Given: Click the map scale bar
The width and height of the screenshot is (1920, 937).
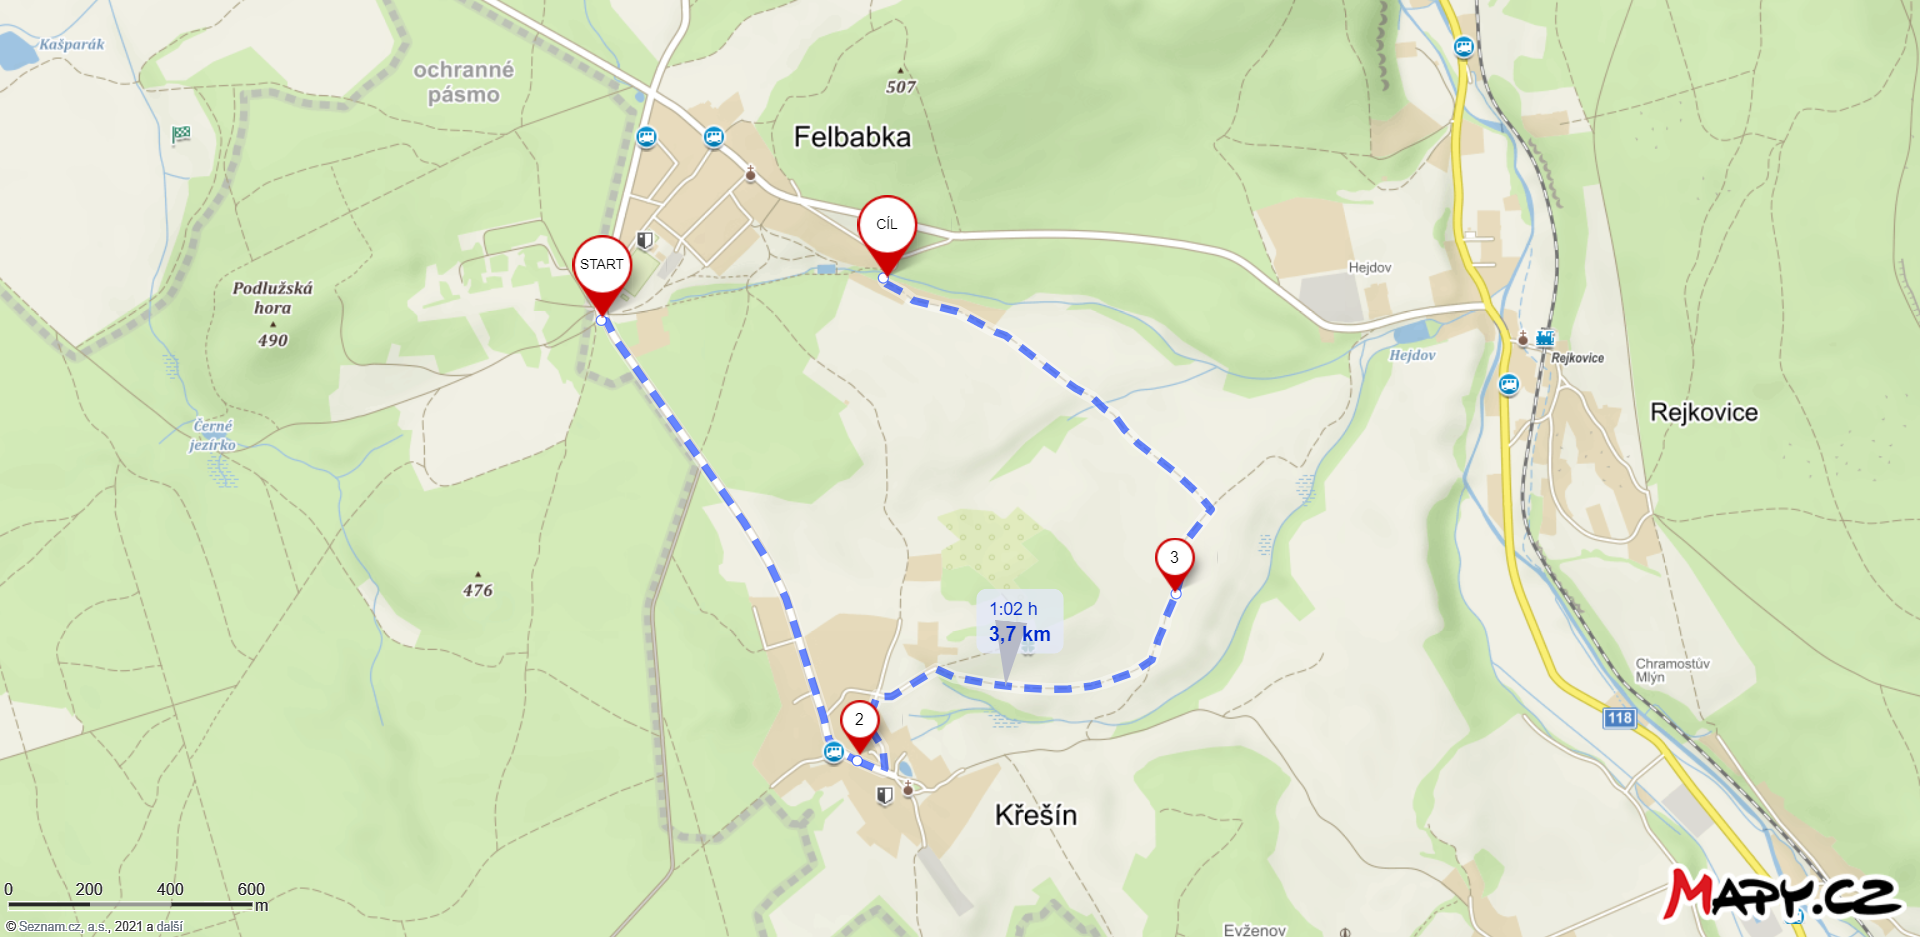Looking at the screenshot, I should coord(131,905).
